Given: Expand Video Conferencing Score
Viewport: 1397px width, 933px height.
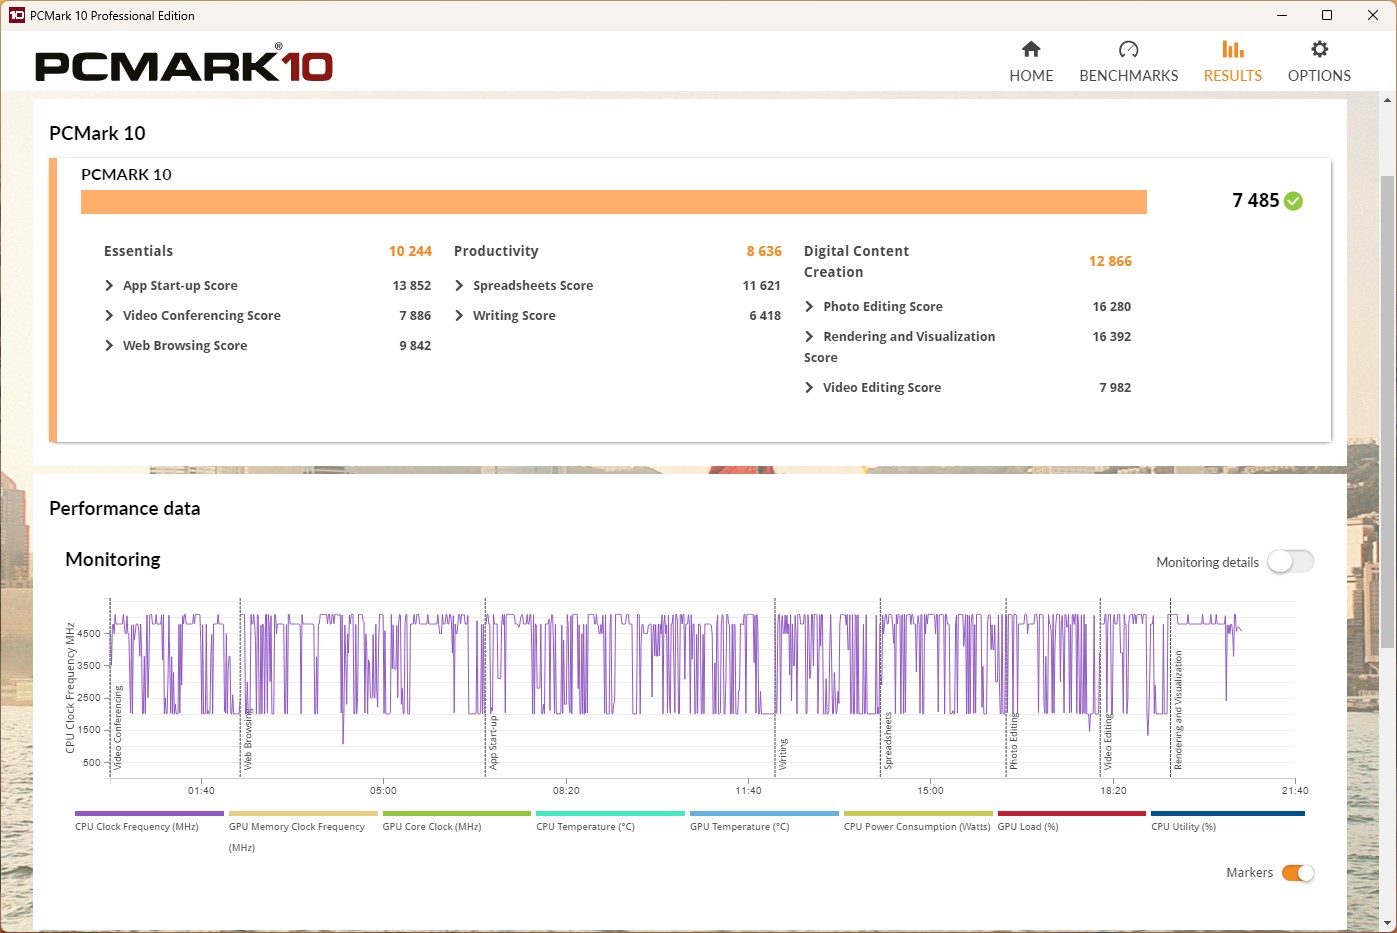Looking at the screenshot, I should pos(109,316).
